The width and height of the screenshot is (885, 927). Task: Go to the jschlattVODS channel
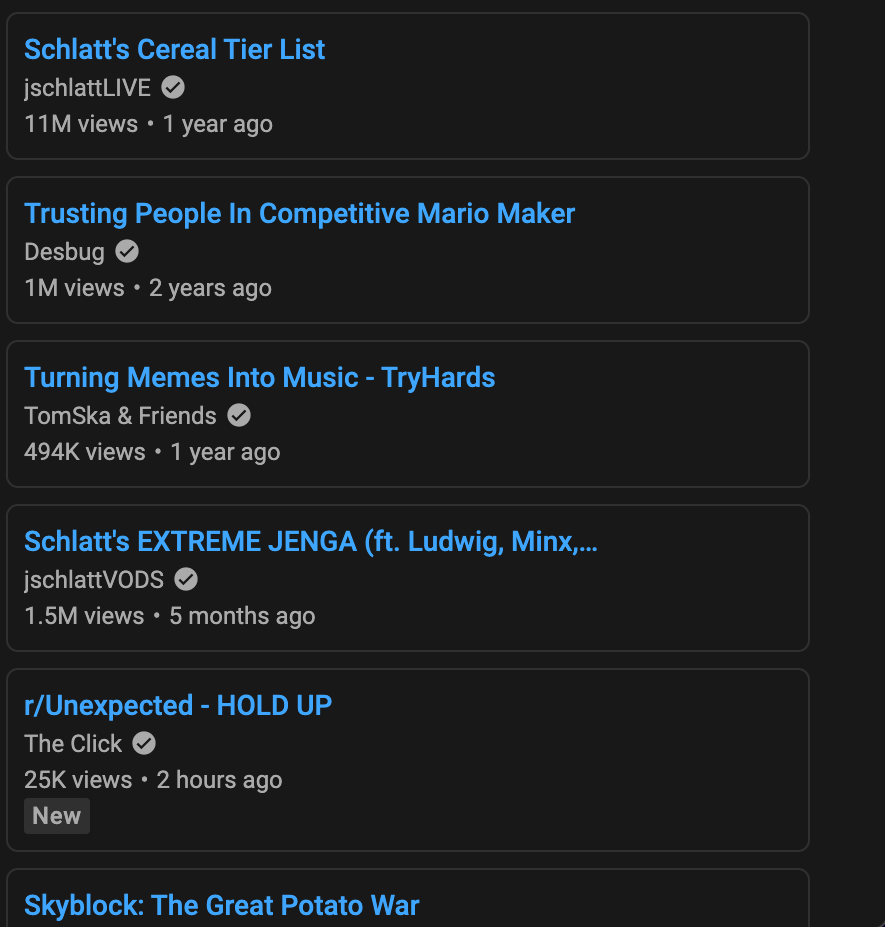pyautogui.click(x=94, y=580)
